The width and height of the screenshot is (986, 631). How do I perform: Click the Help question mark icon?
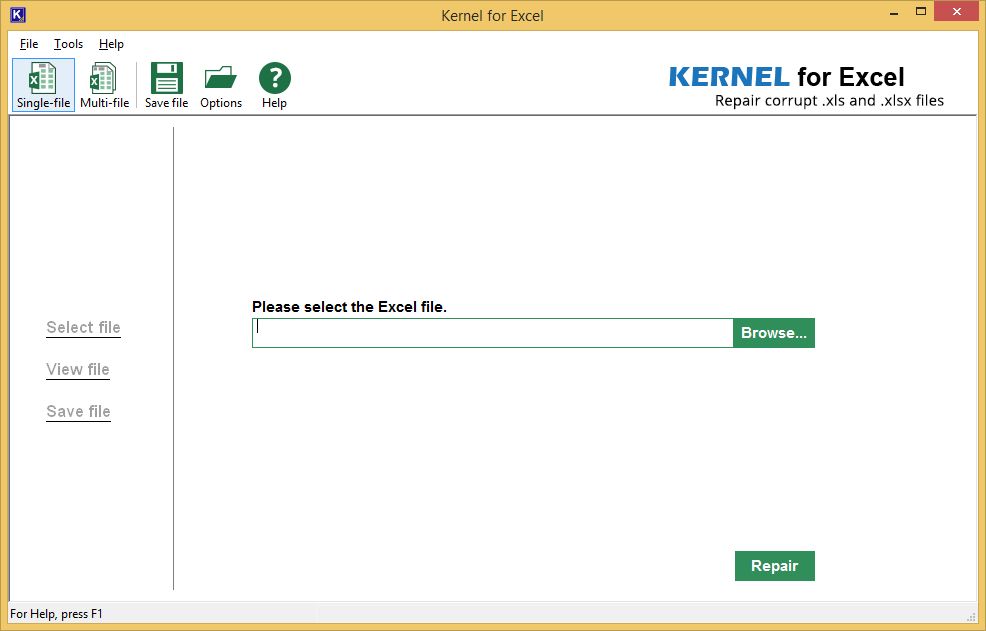(274, 85)
